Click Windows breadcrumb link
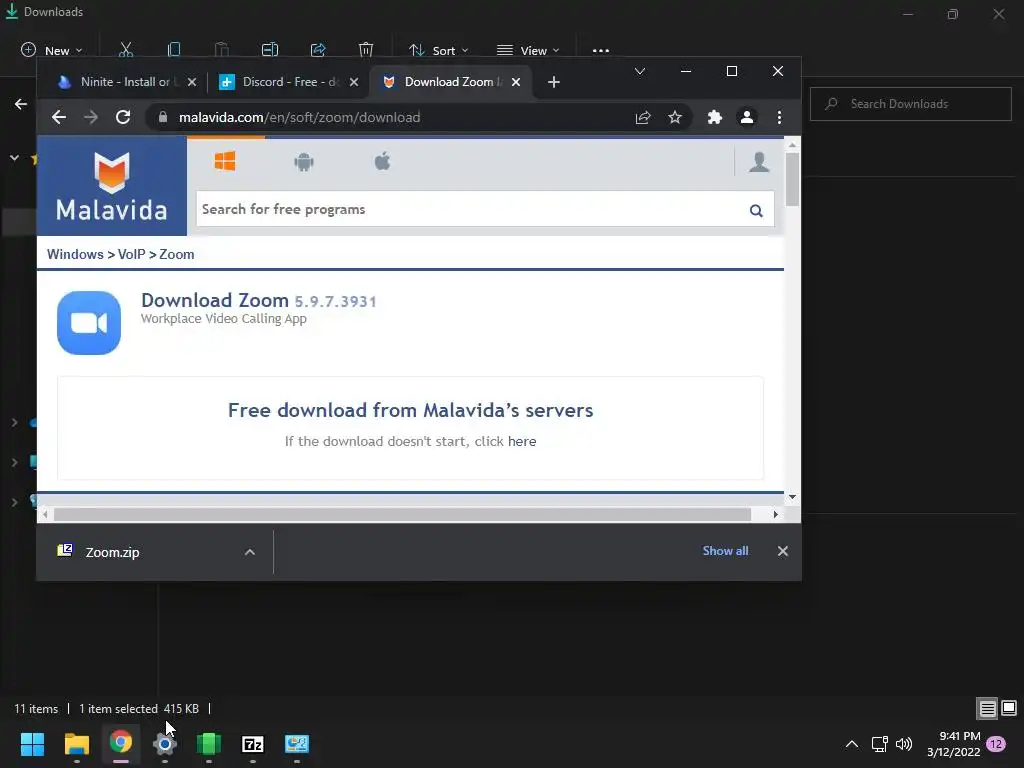 pyautogui.click(x=75, y=255)
